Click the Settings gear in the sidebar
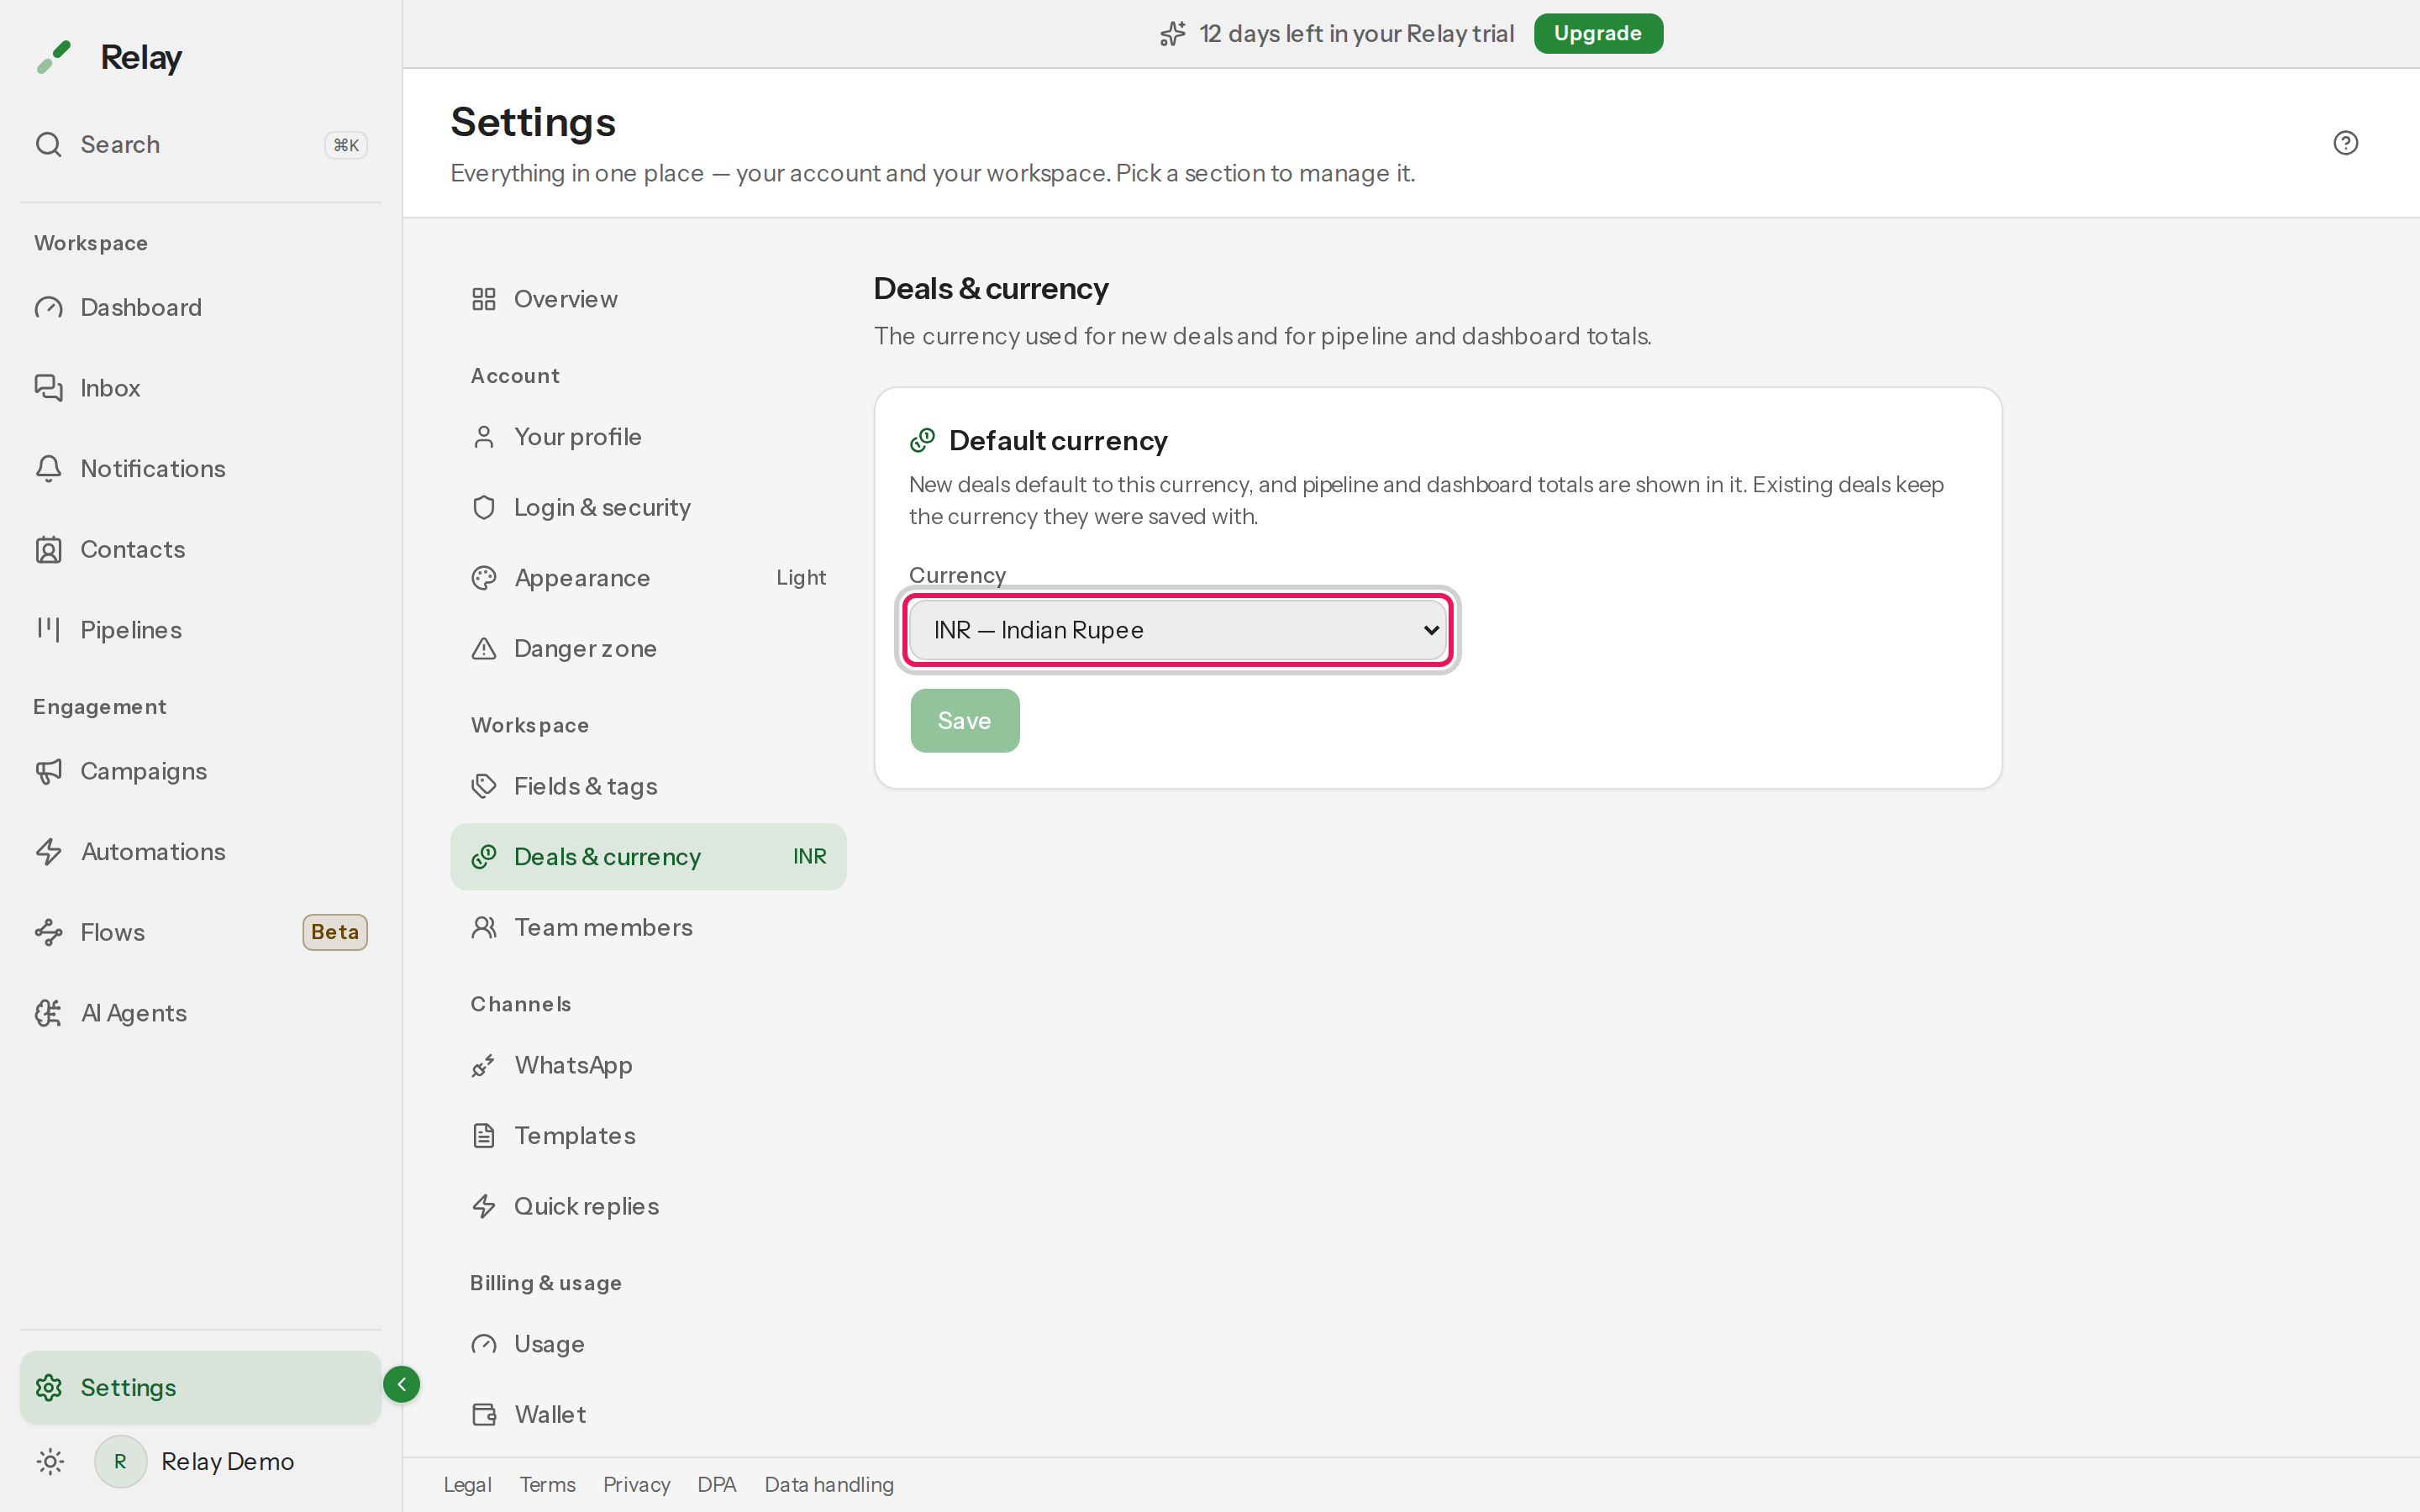Viewport: 2420px width, 1512px height. coord(48,1388)
